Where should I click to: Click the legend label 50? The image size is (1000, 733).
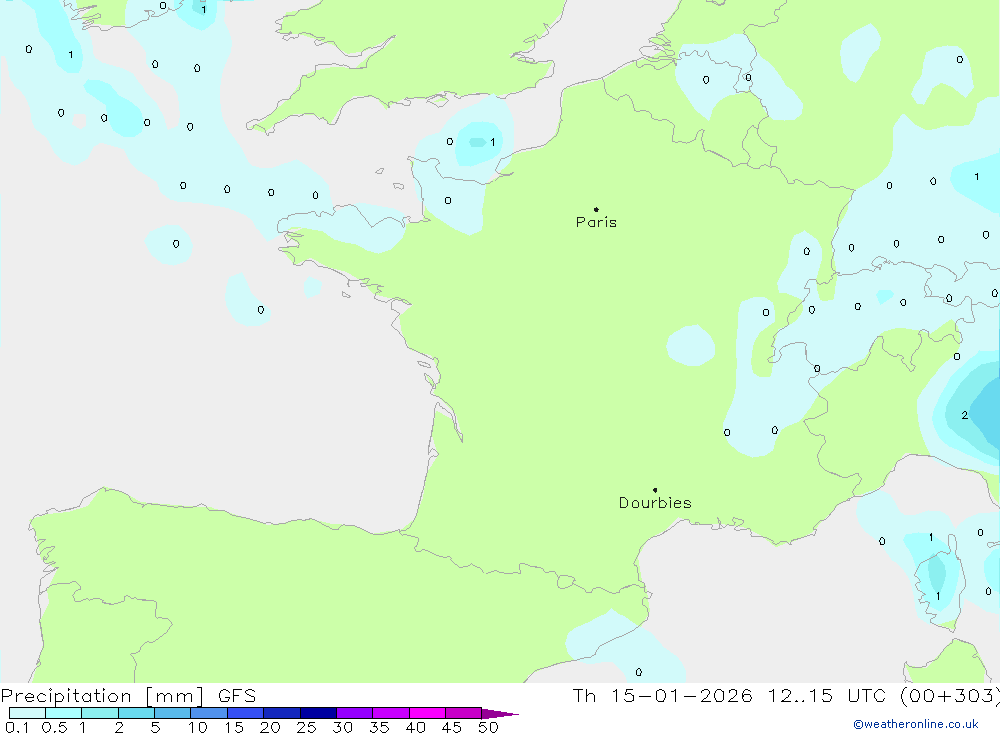click(488, 727)
